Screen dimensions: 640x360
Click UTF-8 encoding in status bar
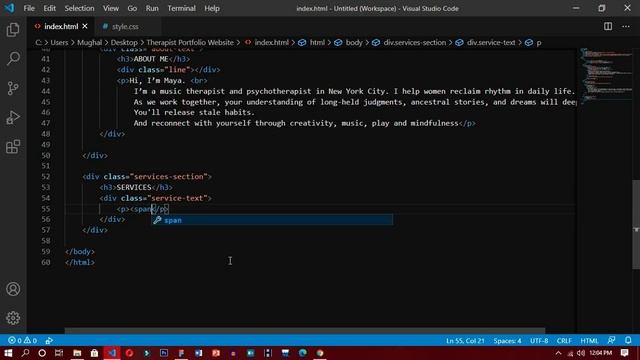click(x=539, y=340)
